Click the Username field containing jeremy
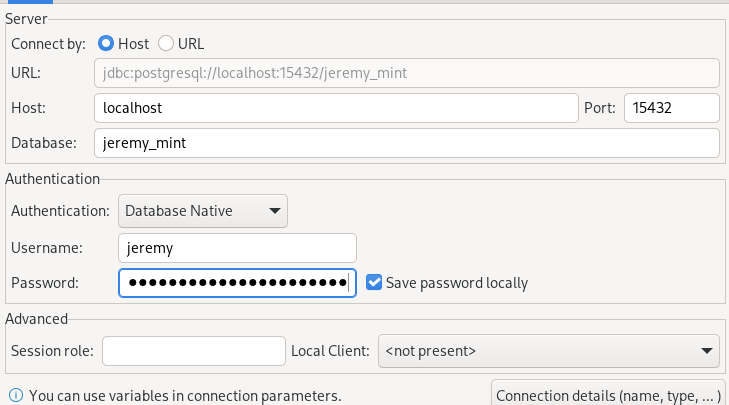Screen dimensions: 729x405 pos(237,248)
